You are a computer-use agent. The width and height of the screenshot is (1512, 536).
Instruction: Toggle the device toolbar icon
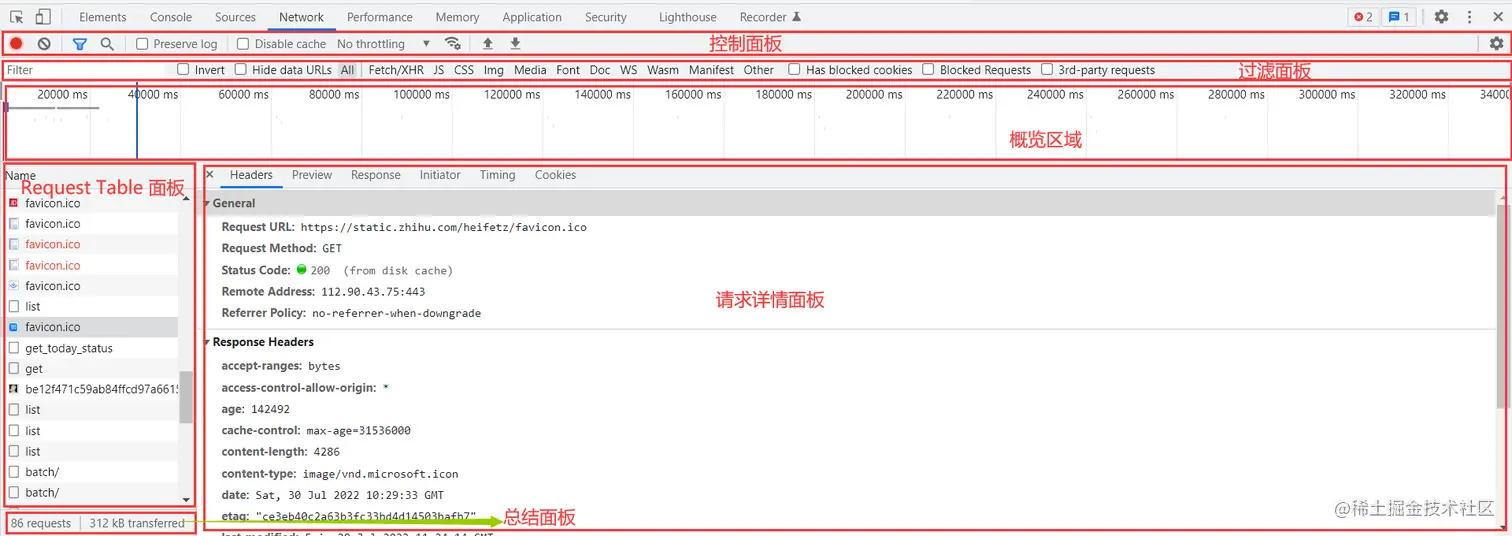click(43, 17)
